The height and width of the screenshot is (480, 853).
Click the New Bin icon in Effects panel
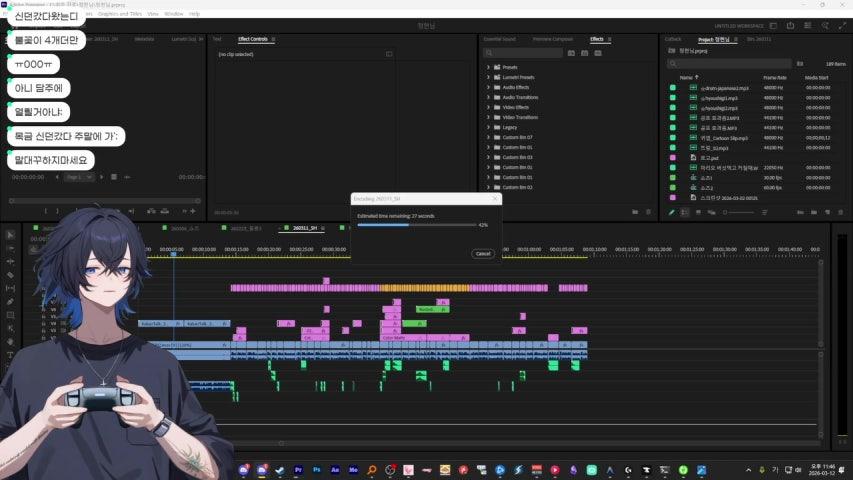635,212
